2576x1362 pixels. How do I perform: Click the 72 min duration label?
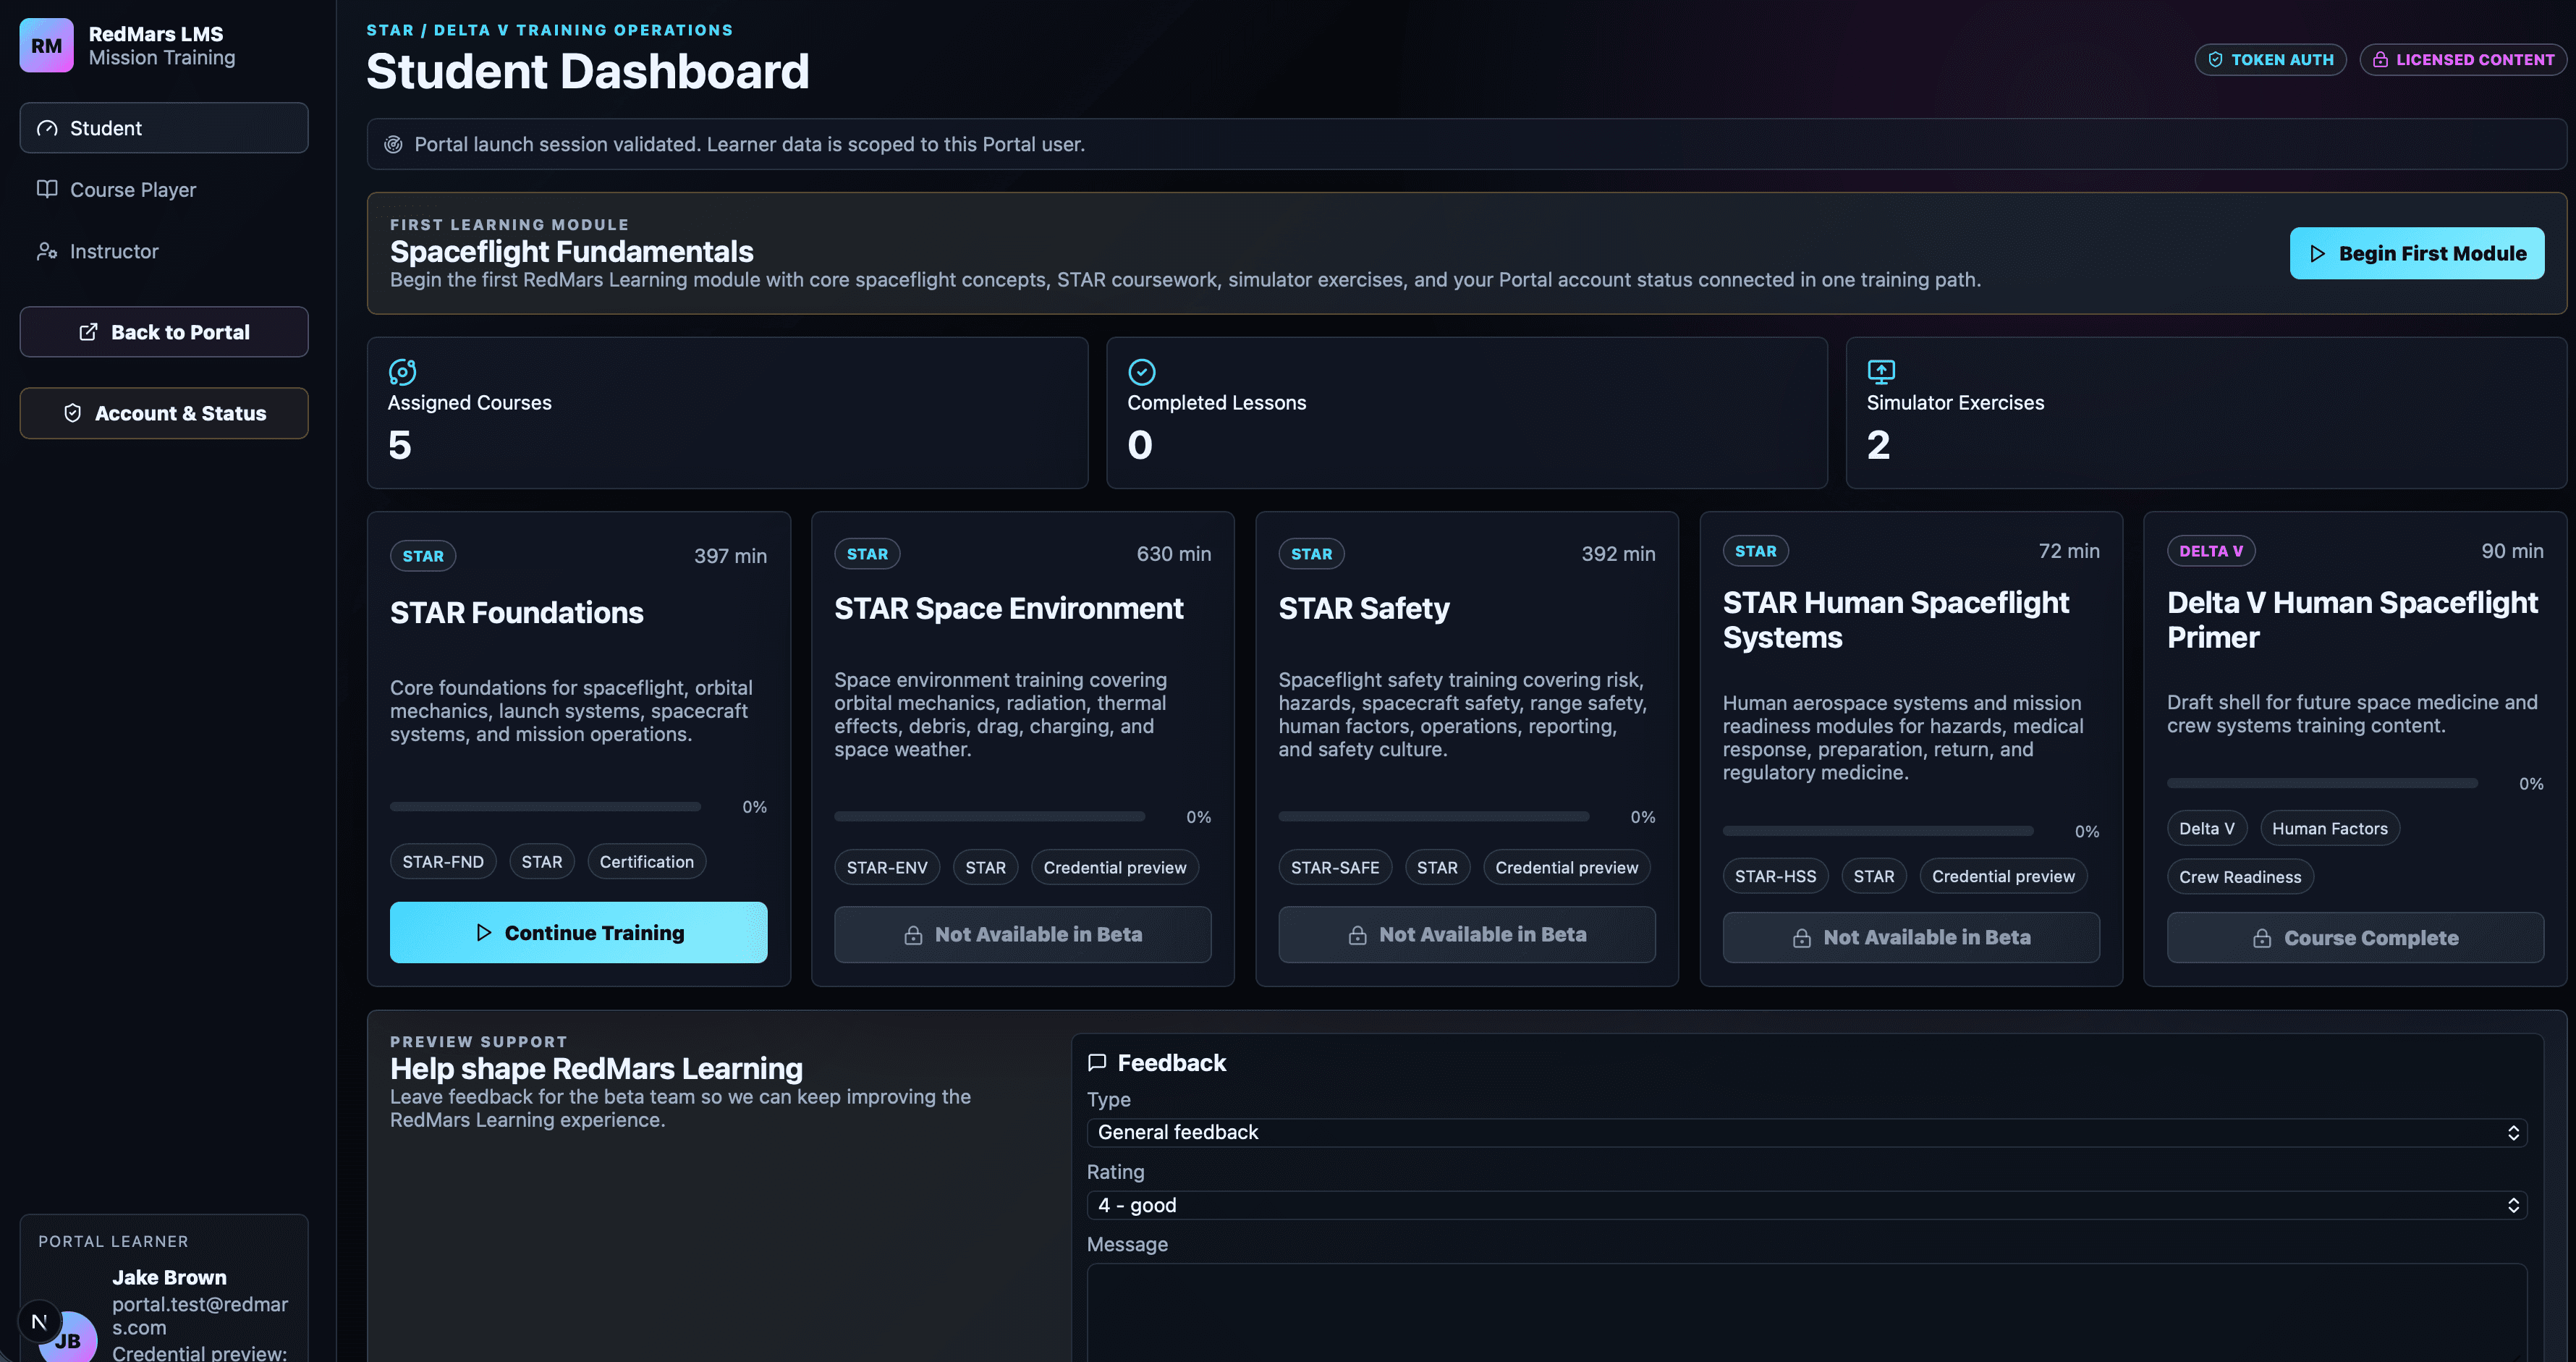2068,551
